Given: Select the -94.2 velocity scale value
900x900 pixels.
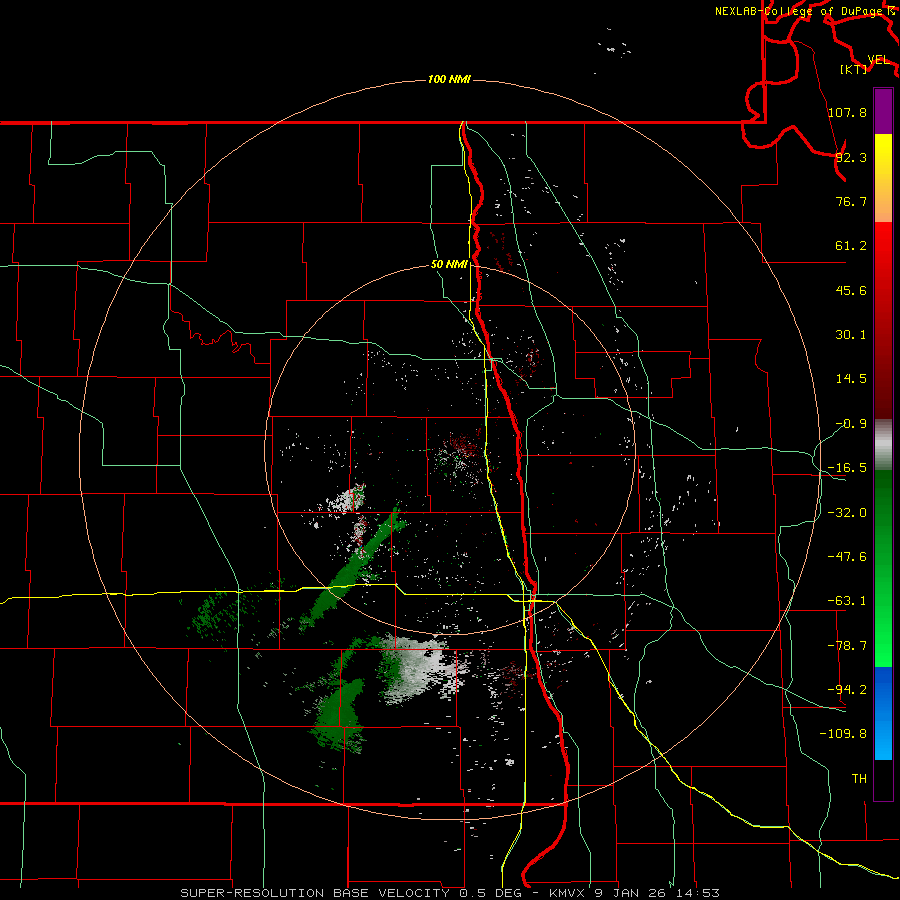Looking at the screenshot, I should click(847, 690).
